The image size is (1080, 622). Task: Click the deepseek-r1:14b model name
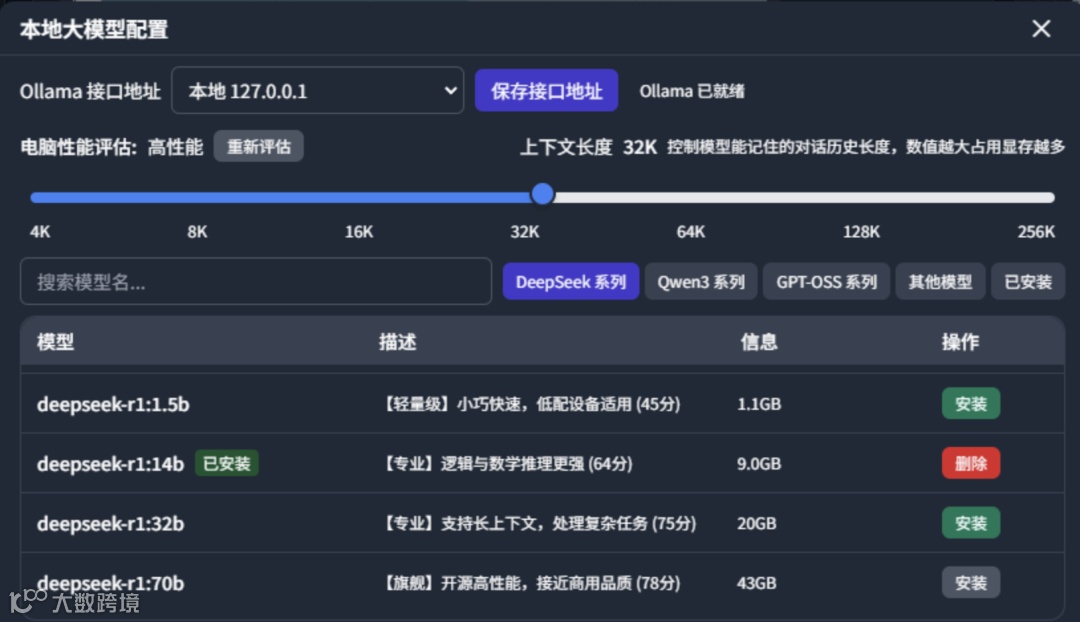110,464
